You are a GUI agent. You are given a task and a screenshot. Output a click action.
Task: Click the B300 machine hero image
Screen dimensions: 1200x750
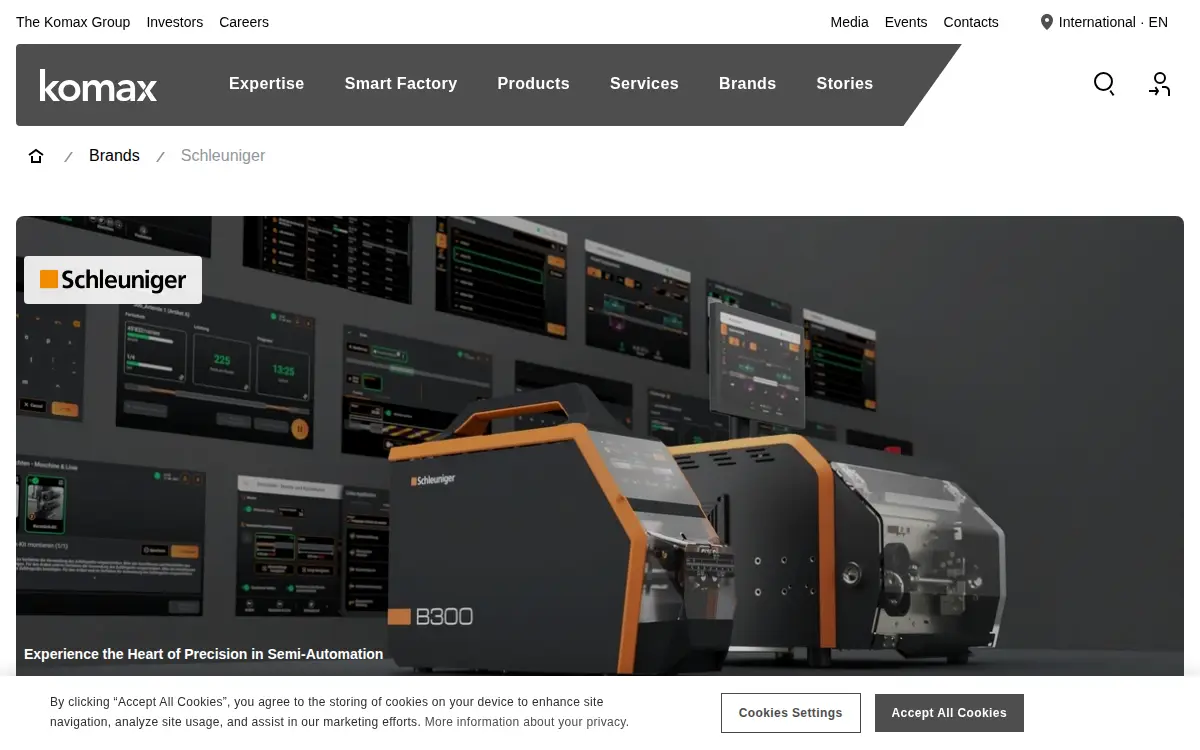(600, 446)
